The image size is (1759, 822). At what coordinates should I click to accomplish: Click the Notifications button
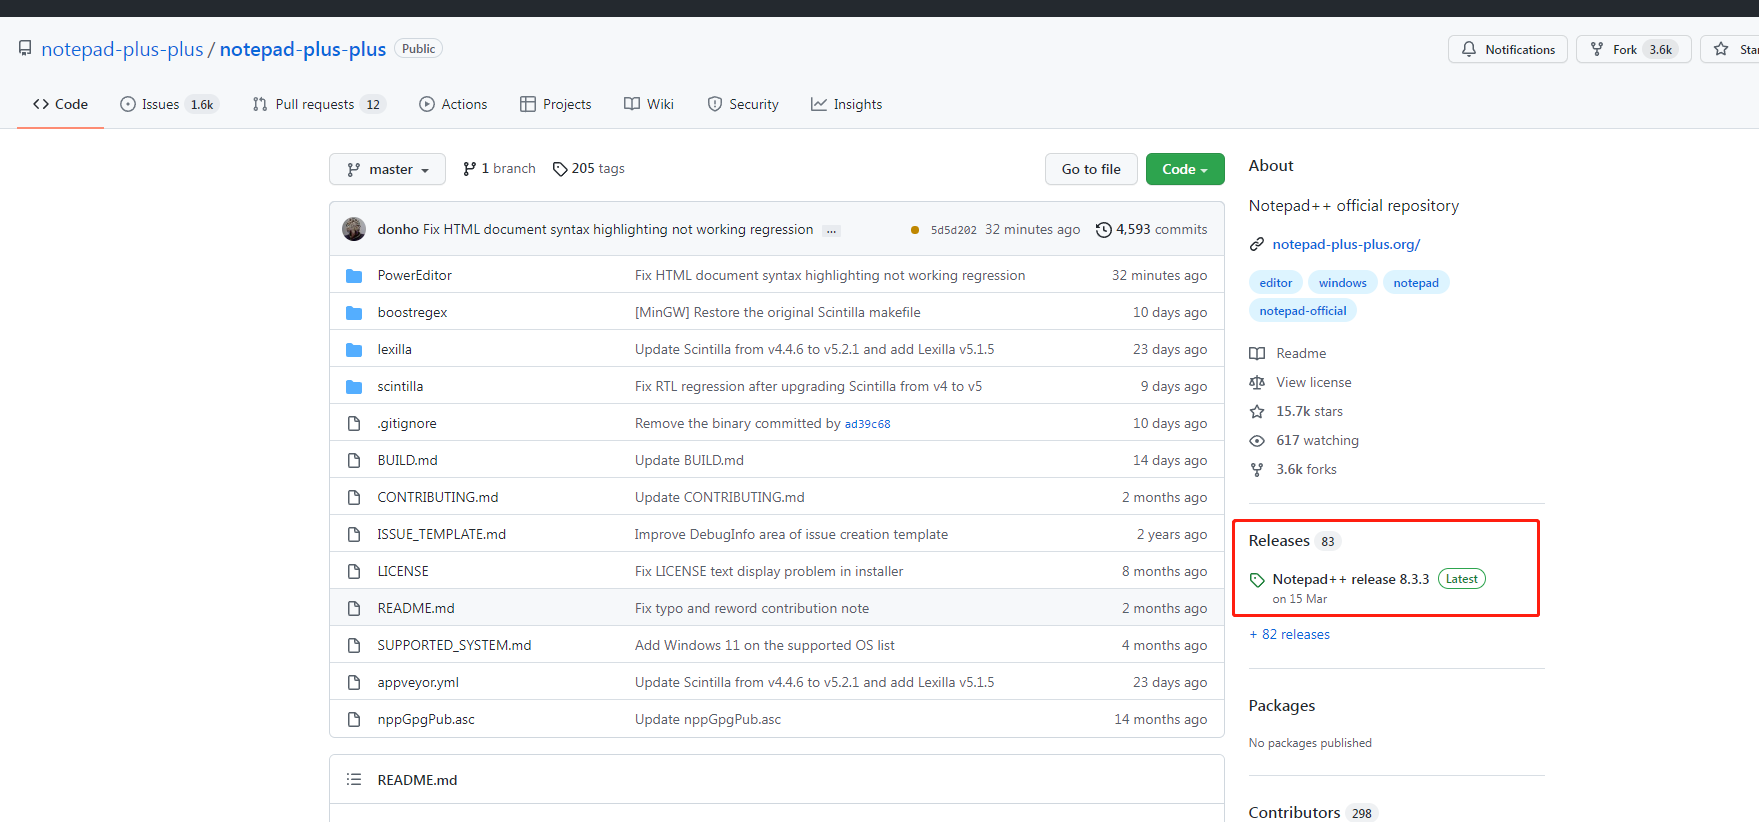(1508, 49)
